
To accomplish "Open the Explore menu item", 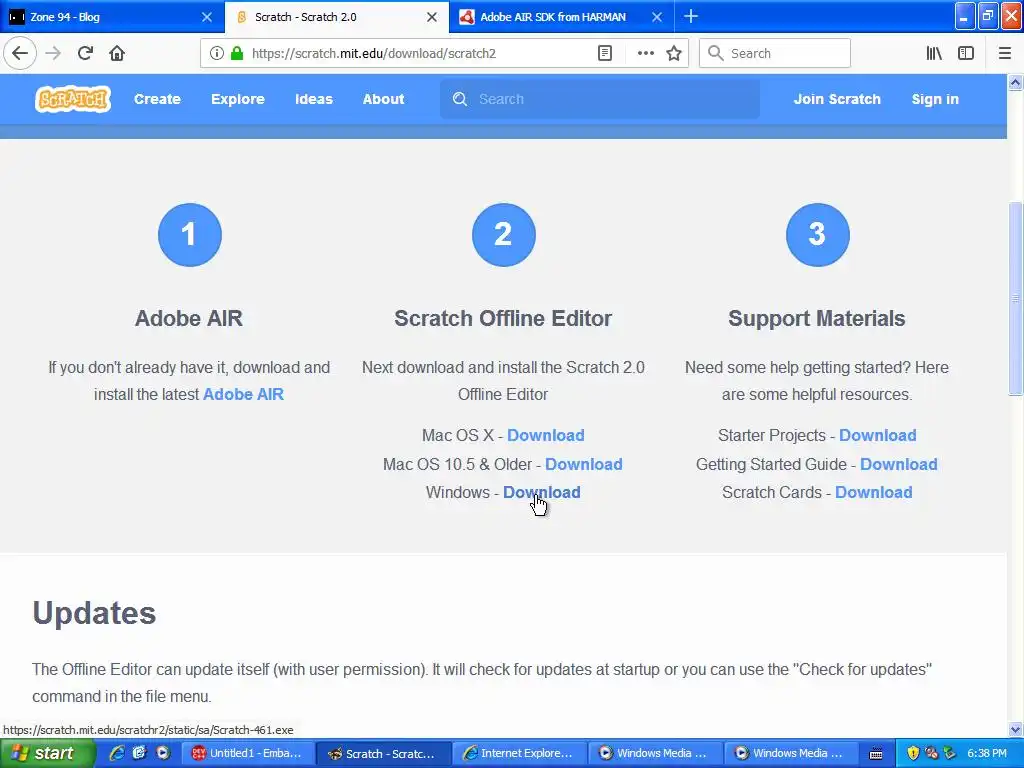I will point(238,99).
